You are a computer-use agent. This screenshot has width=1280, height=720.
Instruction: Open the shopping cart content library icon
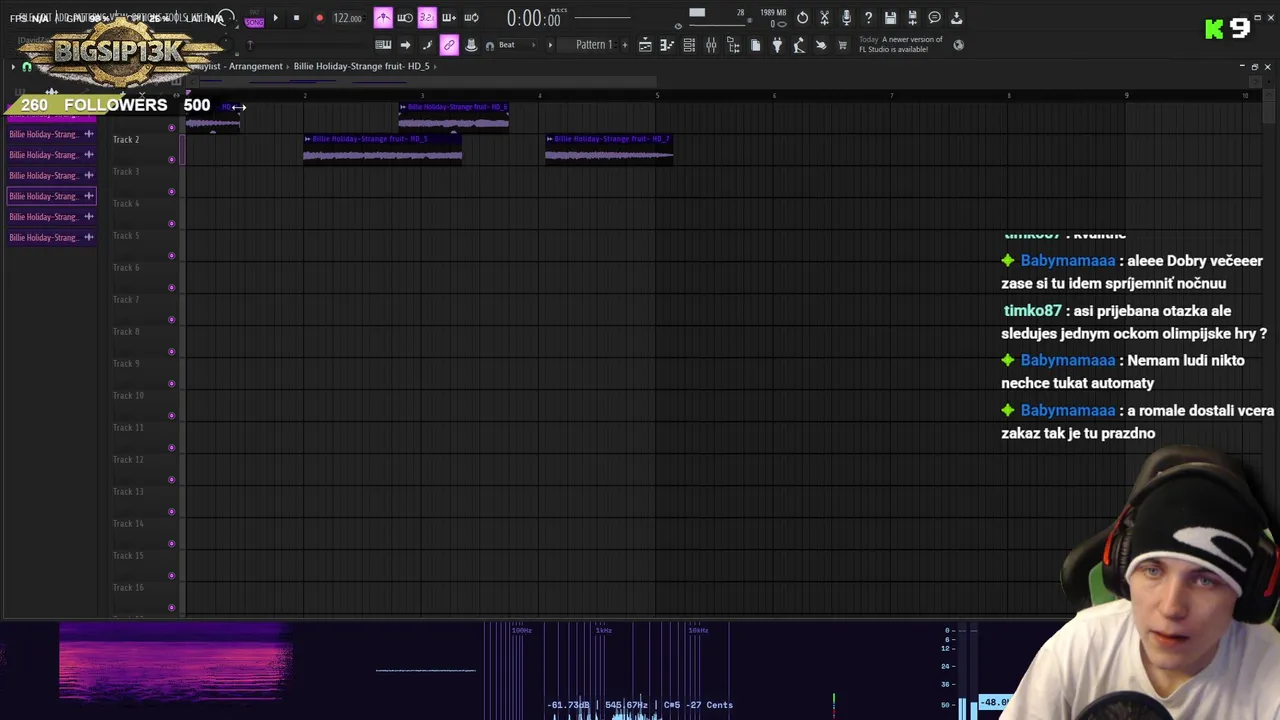coord(843,45)
